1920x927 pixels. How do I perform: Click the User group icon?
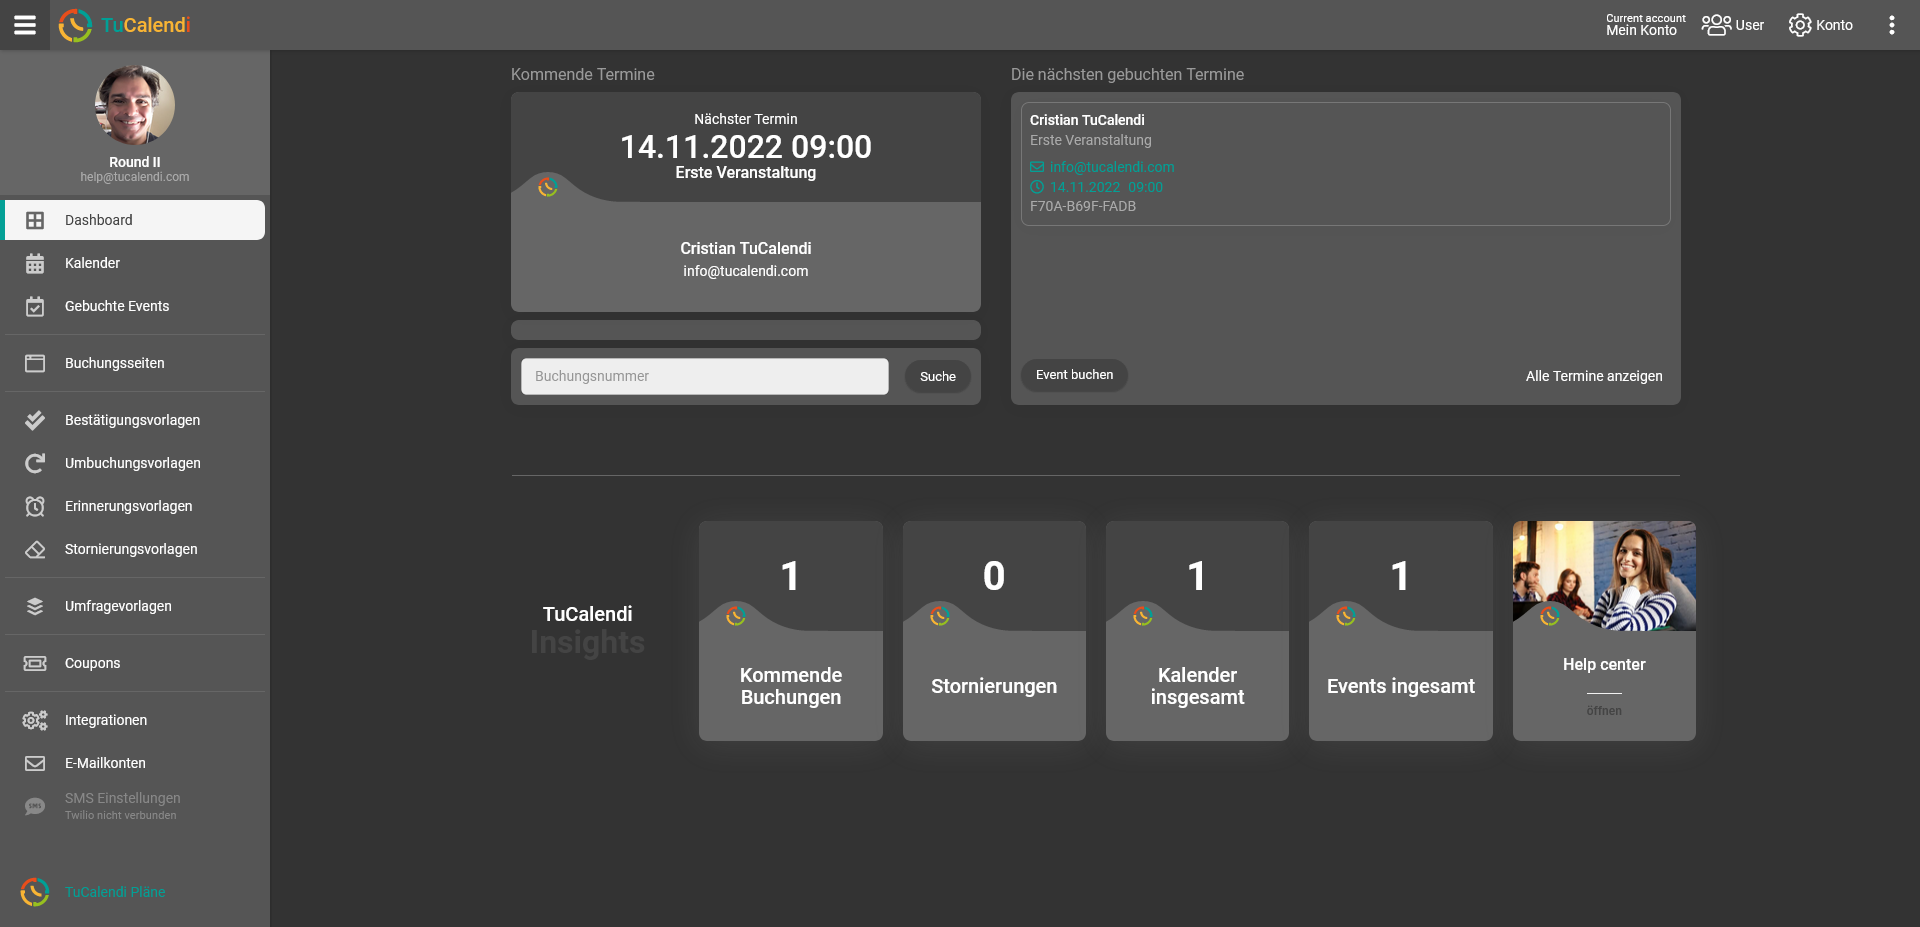tap(1716, 25)
